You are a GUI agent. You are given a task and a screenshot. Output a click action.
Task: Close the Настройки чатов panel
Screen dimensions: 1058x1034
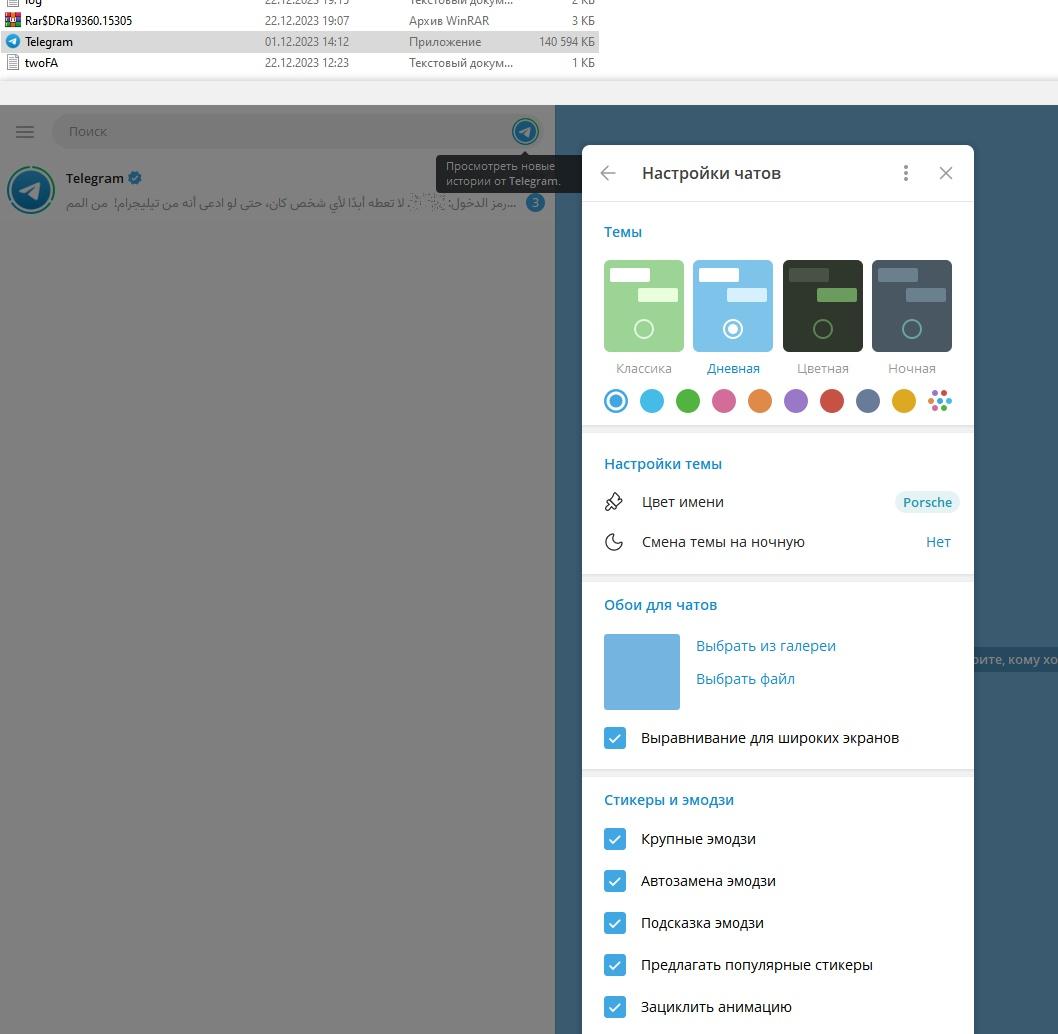945,173
